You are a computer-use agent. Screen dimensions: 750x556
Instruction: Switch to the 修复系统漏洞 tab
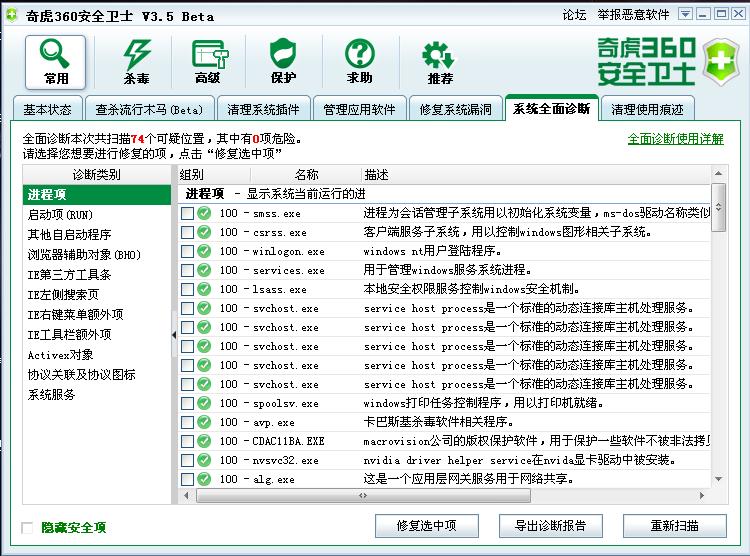[455, 109]
